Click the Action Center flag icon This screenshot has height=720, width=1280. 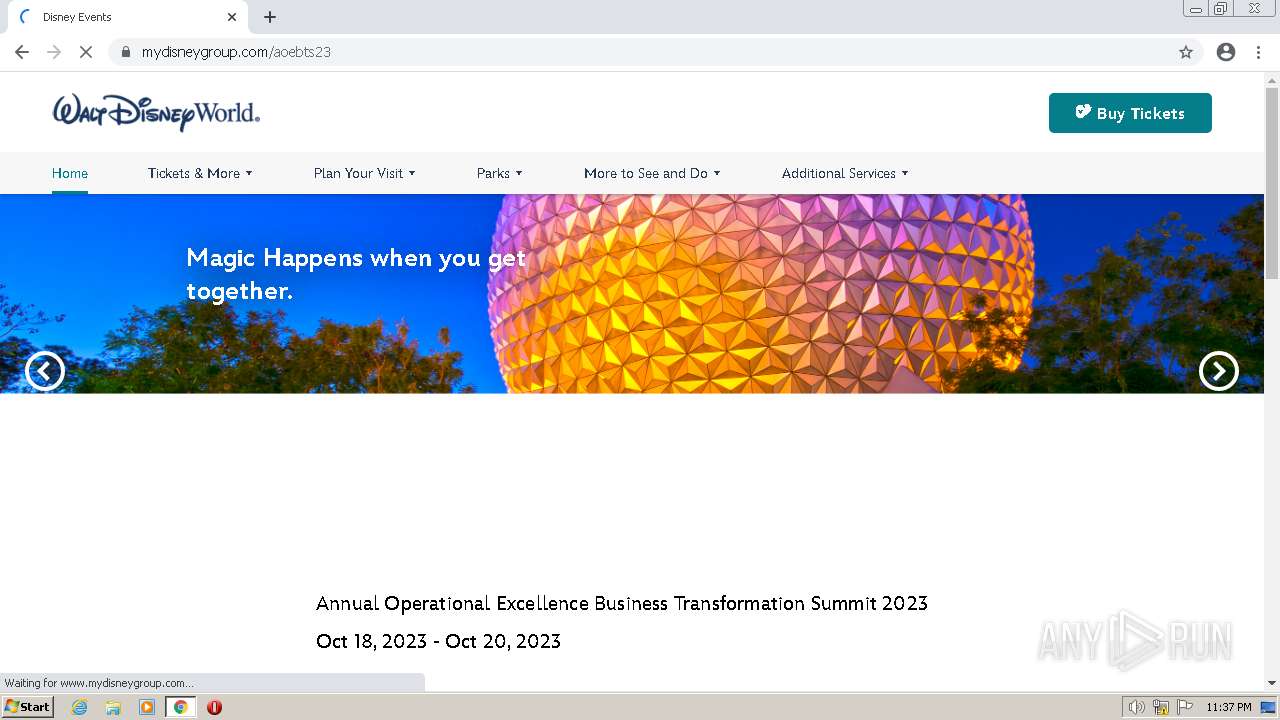1185,707
